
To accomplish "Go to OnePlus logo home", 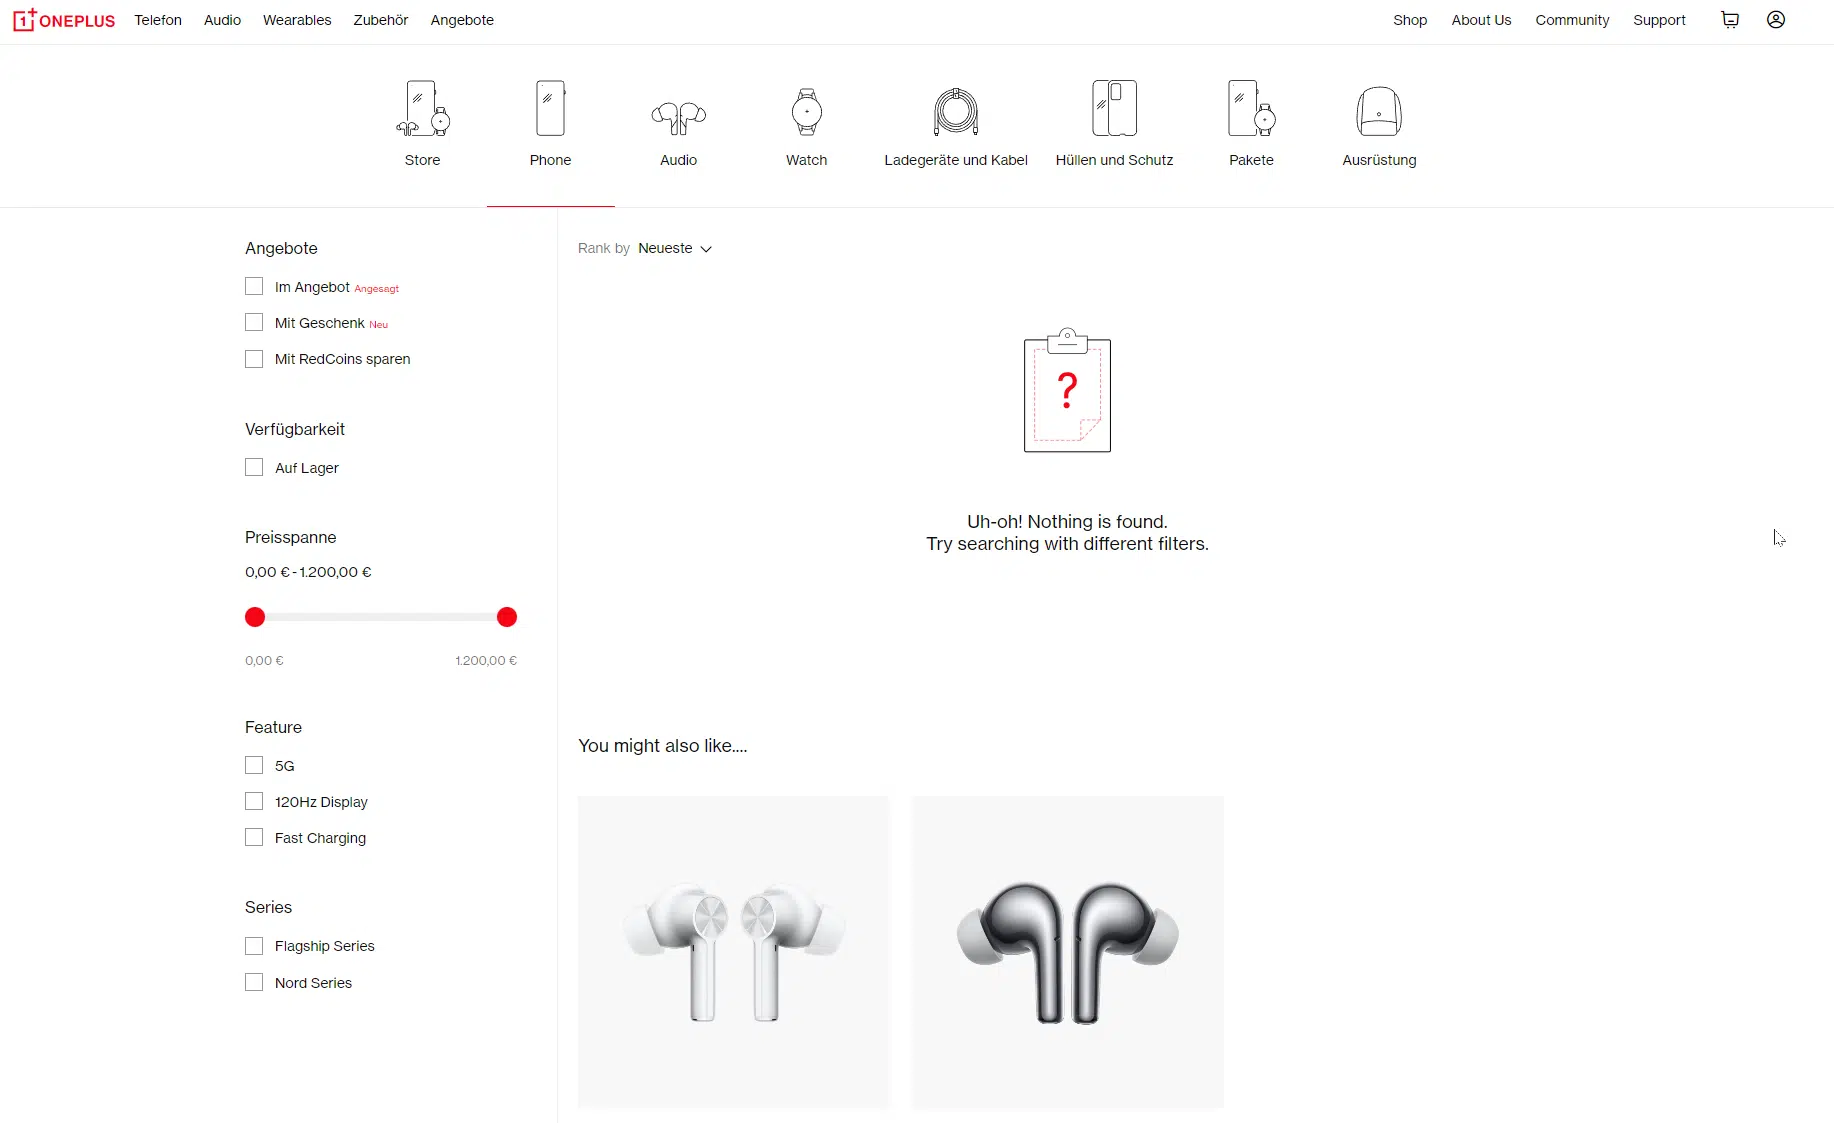I will [x=64, y=20].
